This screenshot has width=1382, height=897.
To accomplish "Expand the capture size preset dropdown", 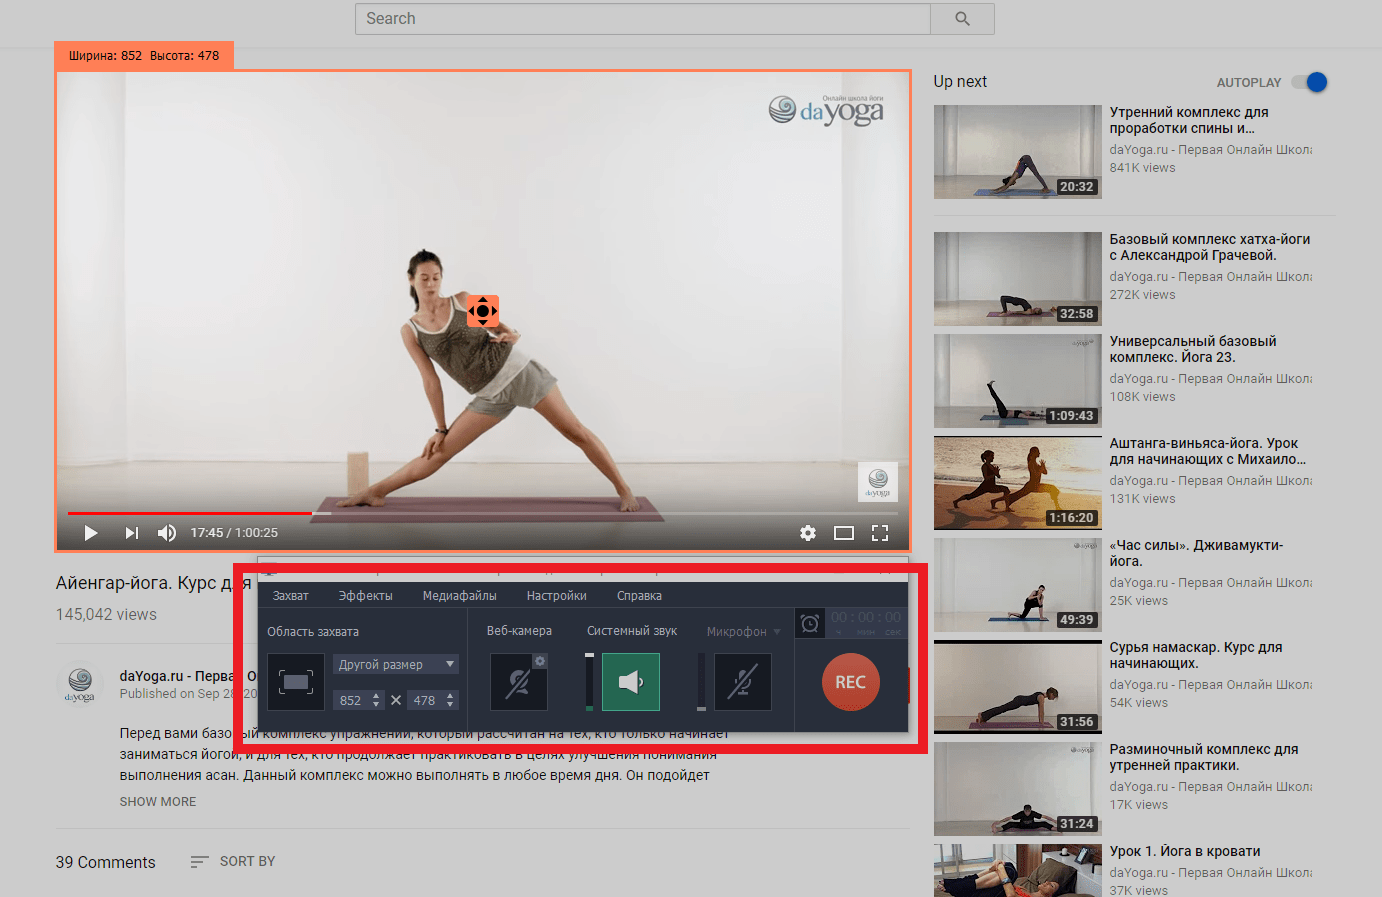I will [x=396, y=665].
